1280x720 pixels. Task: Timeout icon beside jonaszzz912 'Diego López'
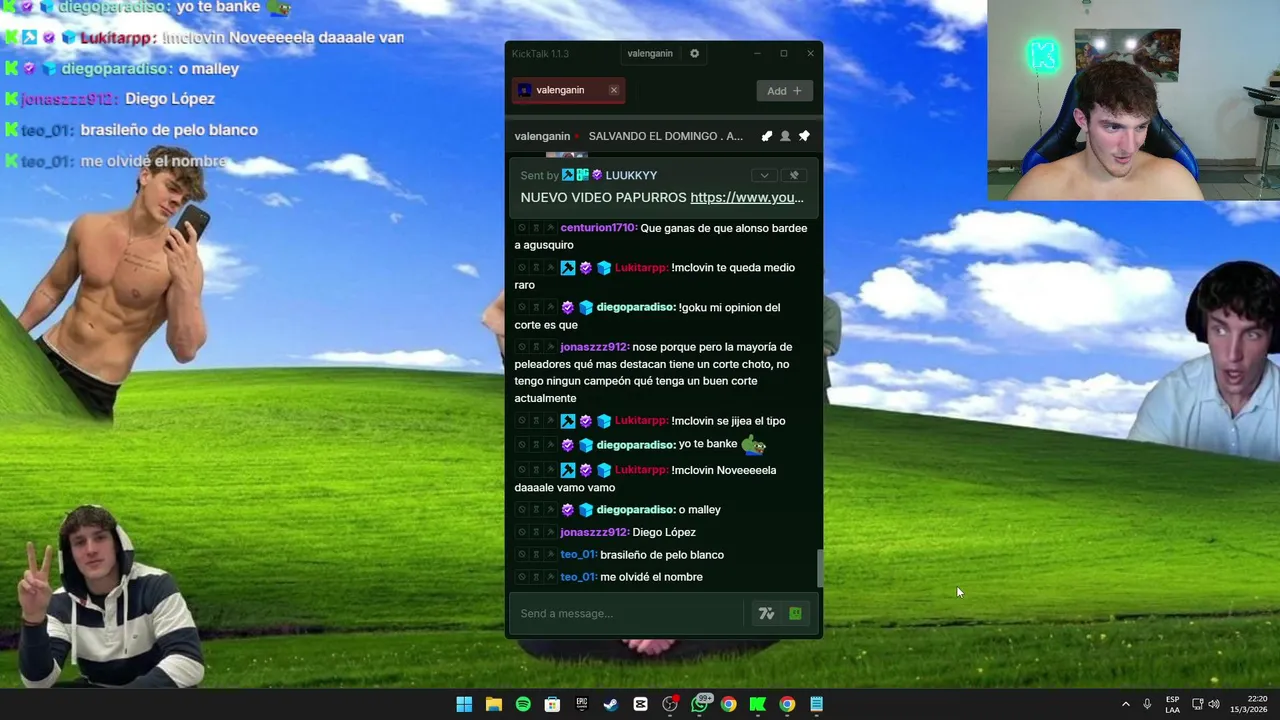tap(536, 532)
